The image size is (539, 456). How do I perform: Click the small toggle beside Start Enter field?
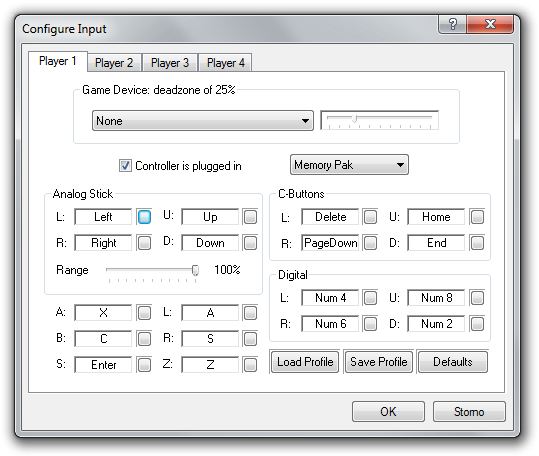tap(144, 365)
